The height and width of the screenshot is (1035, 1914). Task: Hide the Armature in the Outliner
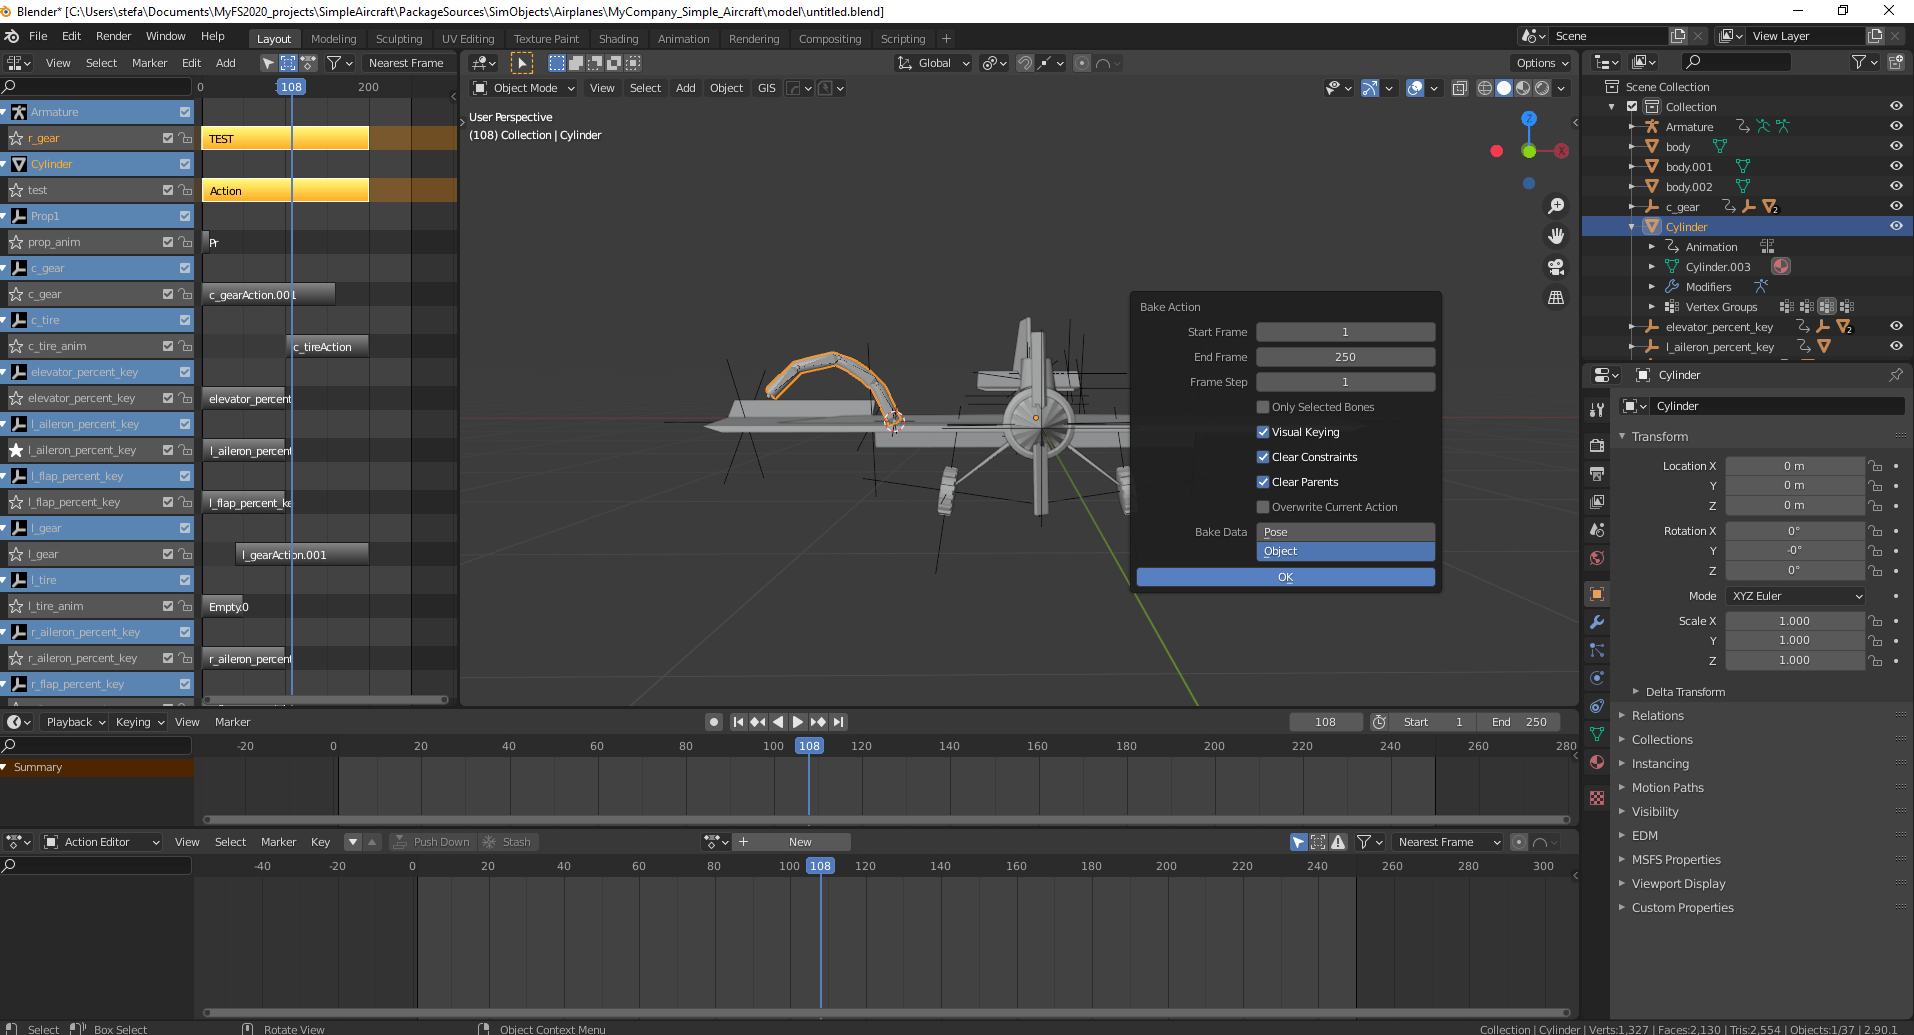[1895, 126]
